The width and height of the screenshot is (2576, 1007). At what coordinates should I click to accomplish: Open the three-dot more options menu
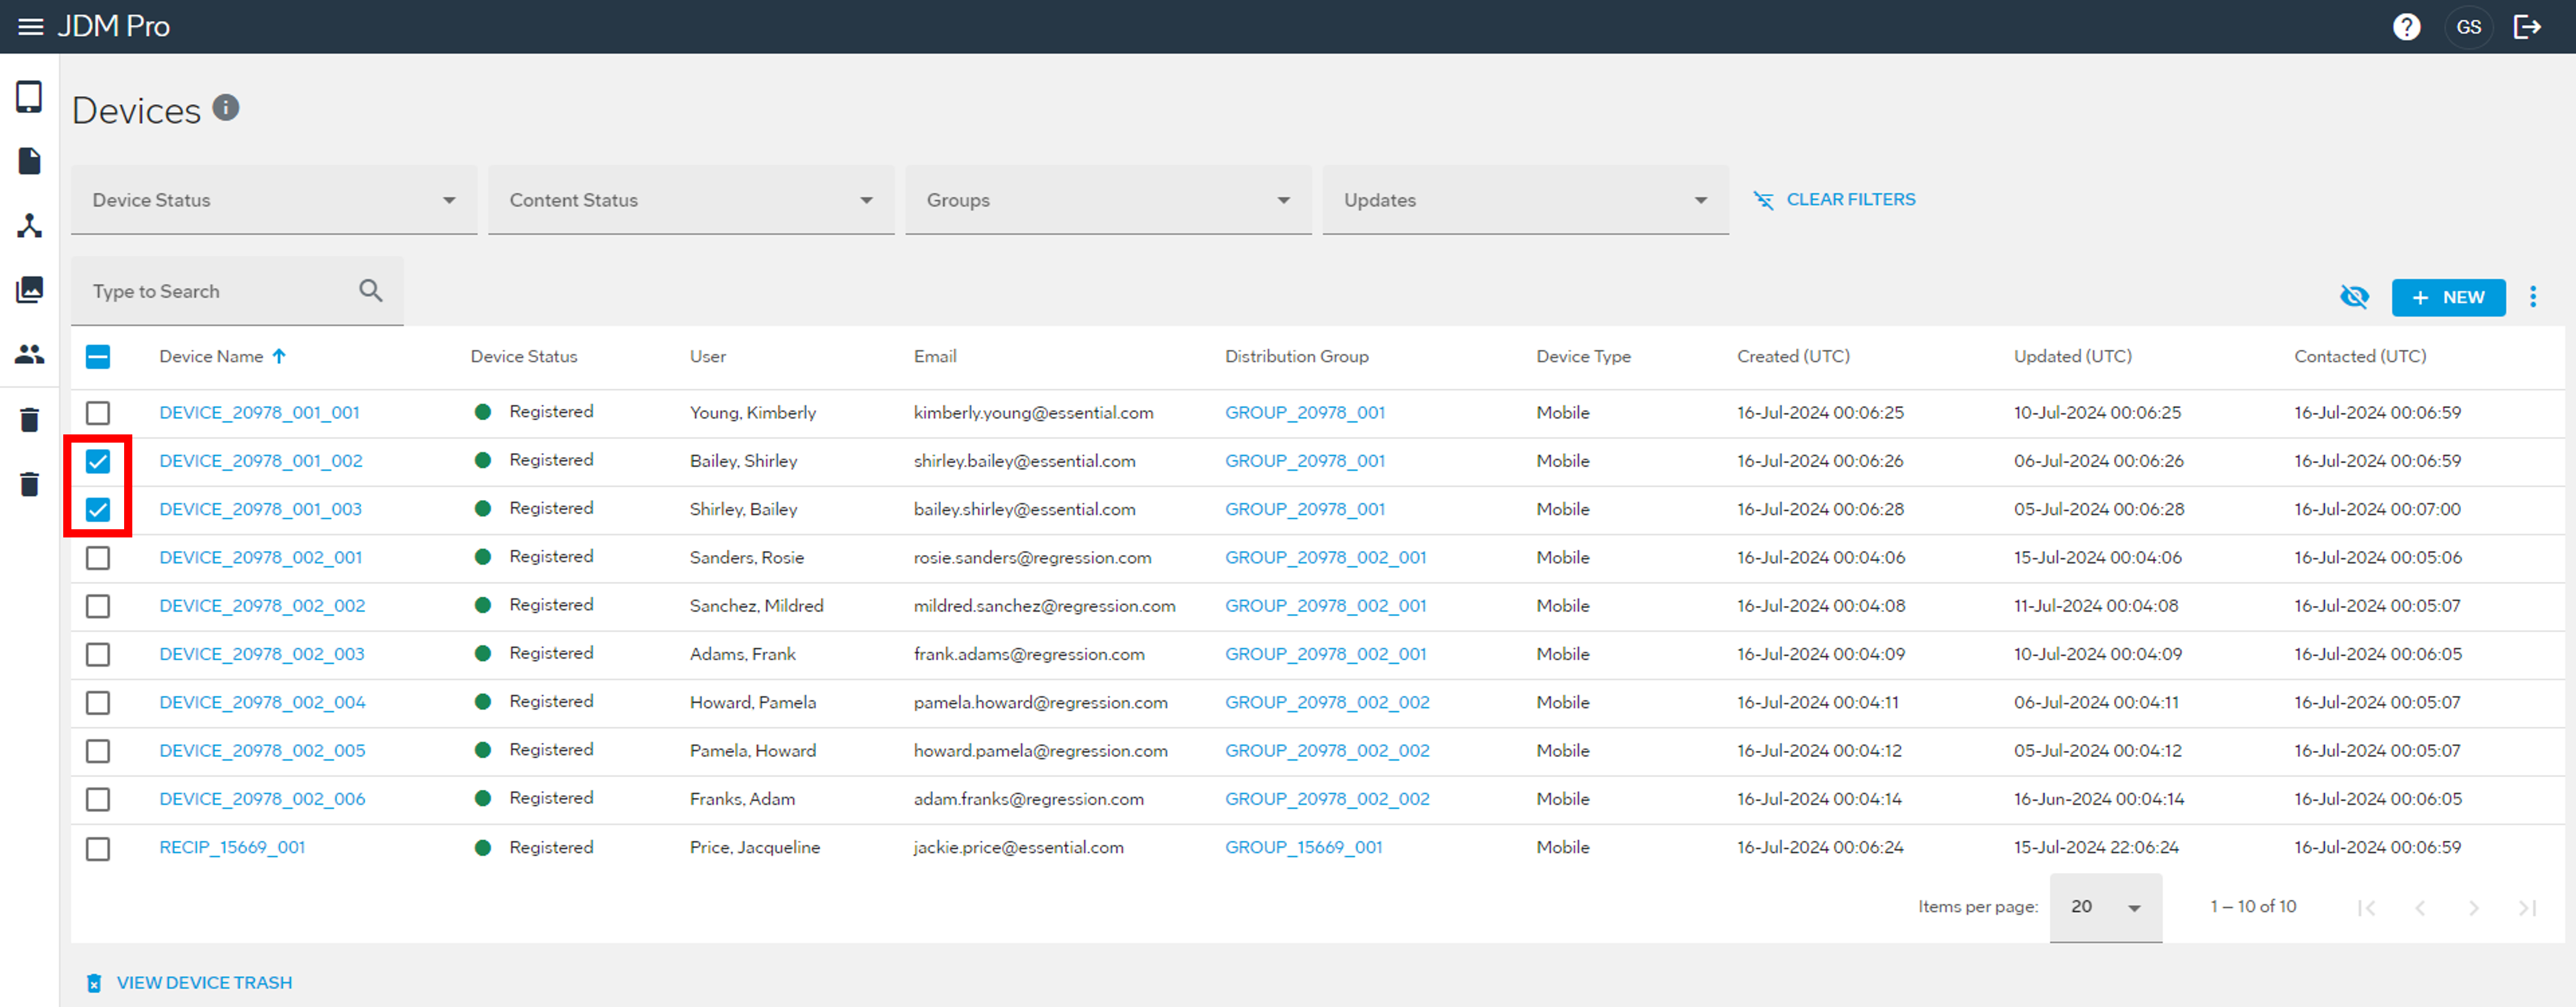[x=2533, y=297]
